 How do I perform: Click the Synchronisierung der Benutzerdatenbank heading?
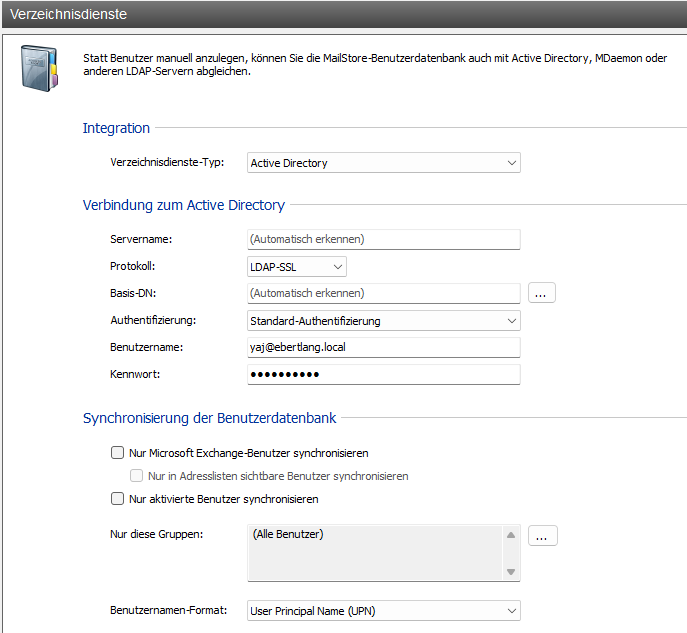pyautogui.click(x=209, y=418)
